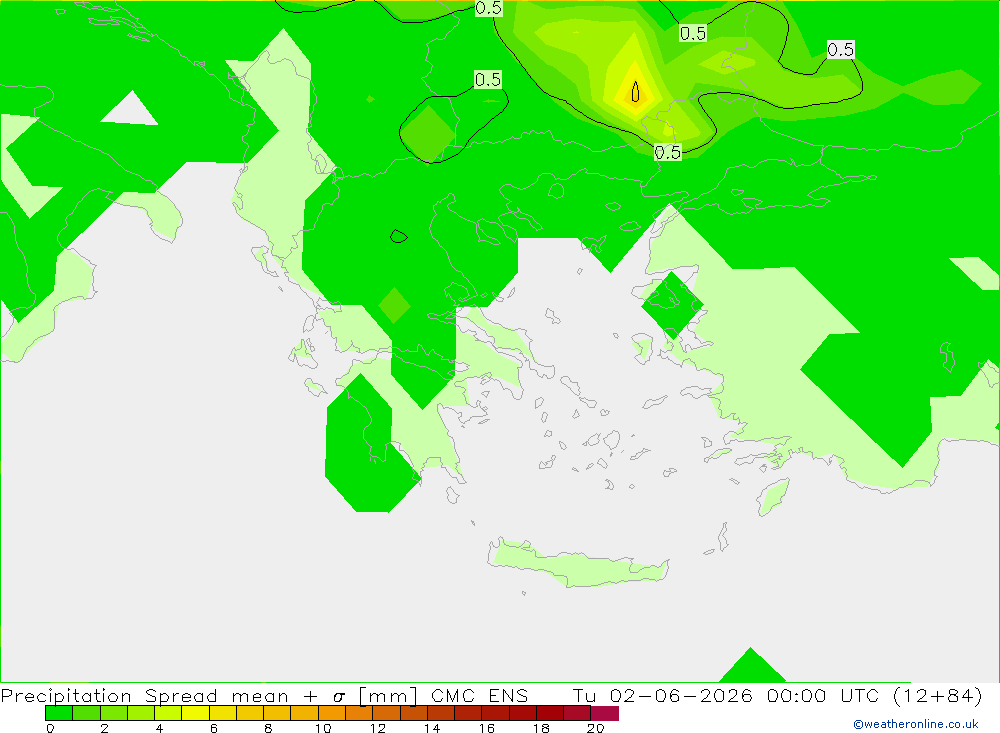Click the lowest 0.5 contour label on the map

[x=668, y=152]
